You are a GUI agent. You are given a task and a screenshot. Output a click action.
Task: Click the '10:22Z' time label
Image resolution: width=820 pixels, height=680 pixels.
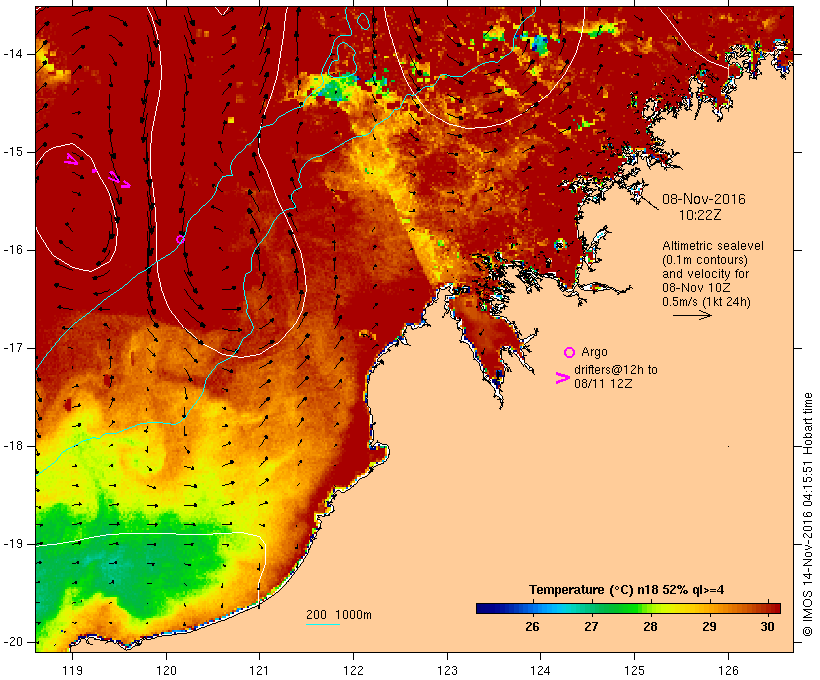click(700, 215)
